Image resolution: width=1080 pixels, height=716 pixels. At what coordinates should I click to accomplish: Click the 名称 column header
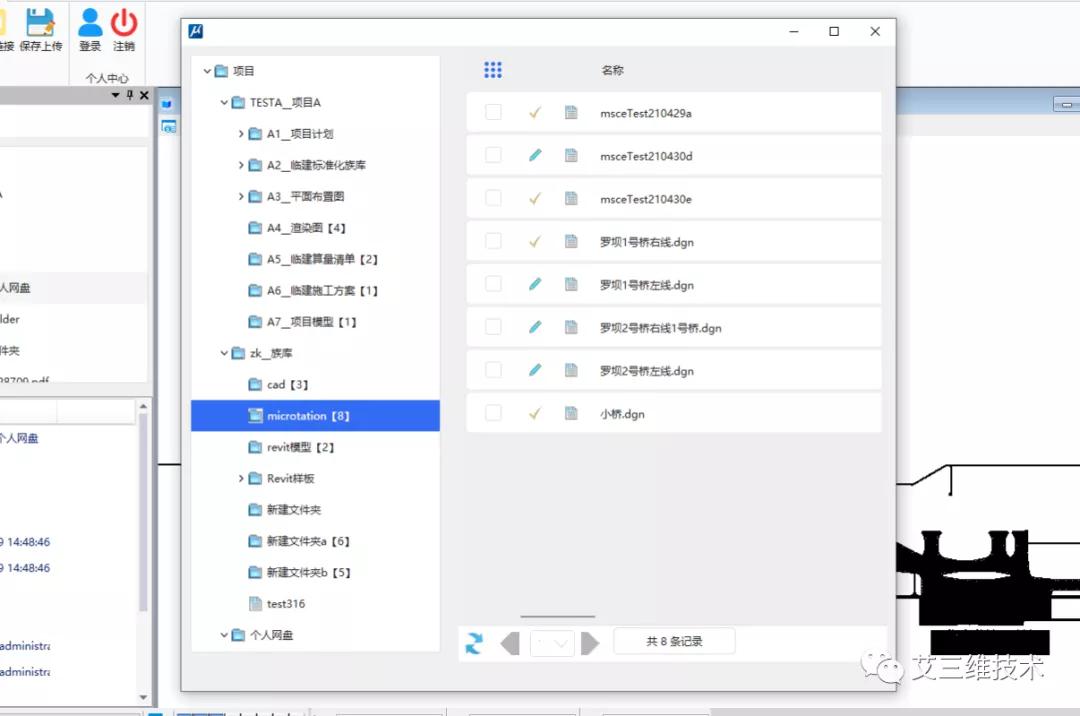(613, 70)
